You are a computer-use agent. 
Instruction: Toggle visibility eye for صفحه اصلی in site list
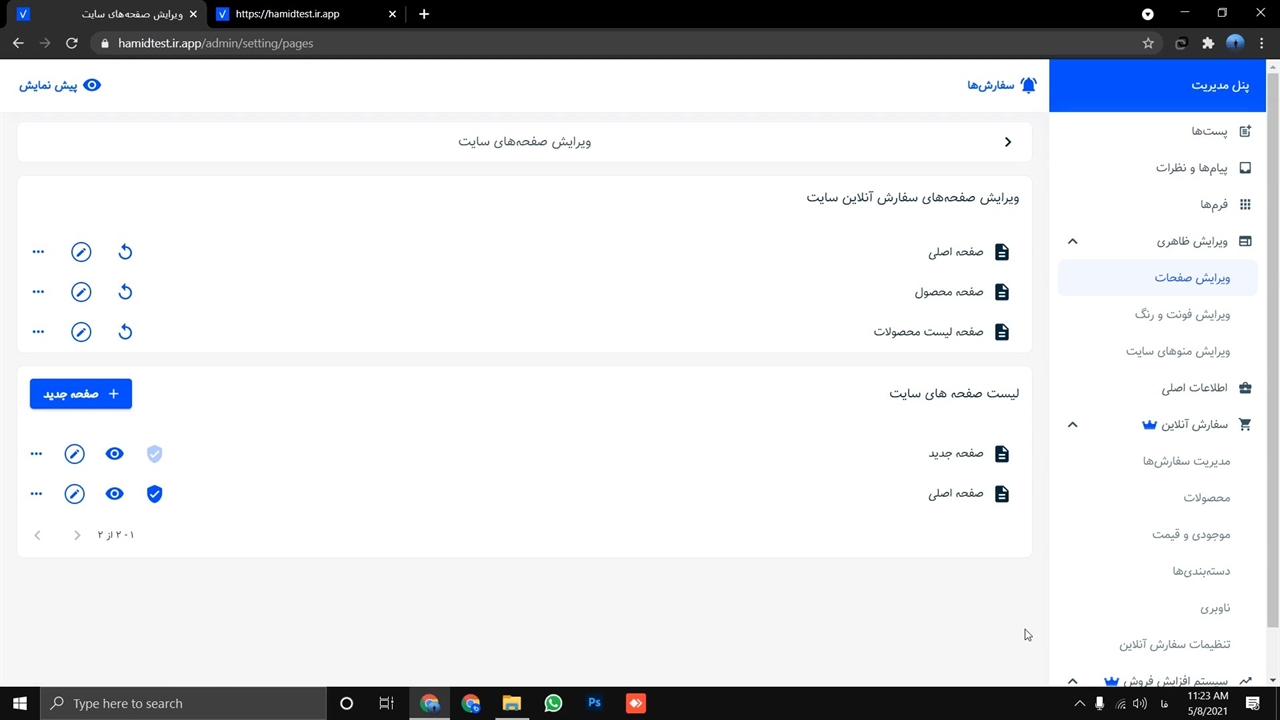tap(115, 494)
